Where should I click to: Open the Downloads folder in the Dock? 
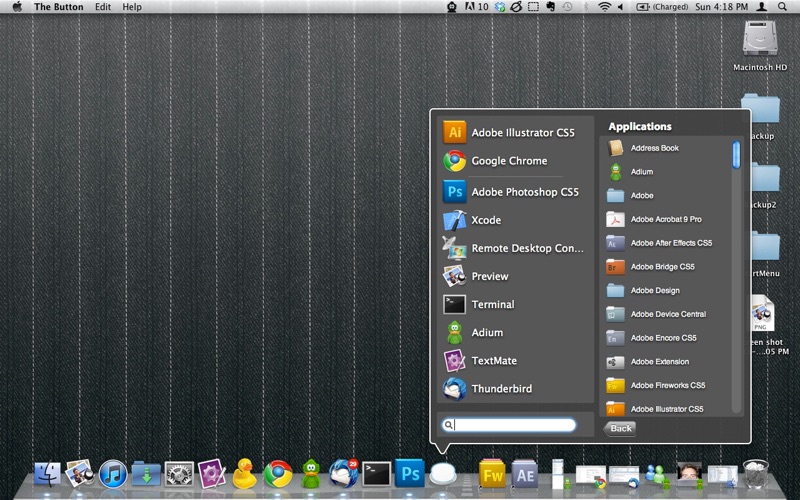coord(146,474)
